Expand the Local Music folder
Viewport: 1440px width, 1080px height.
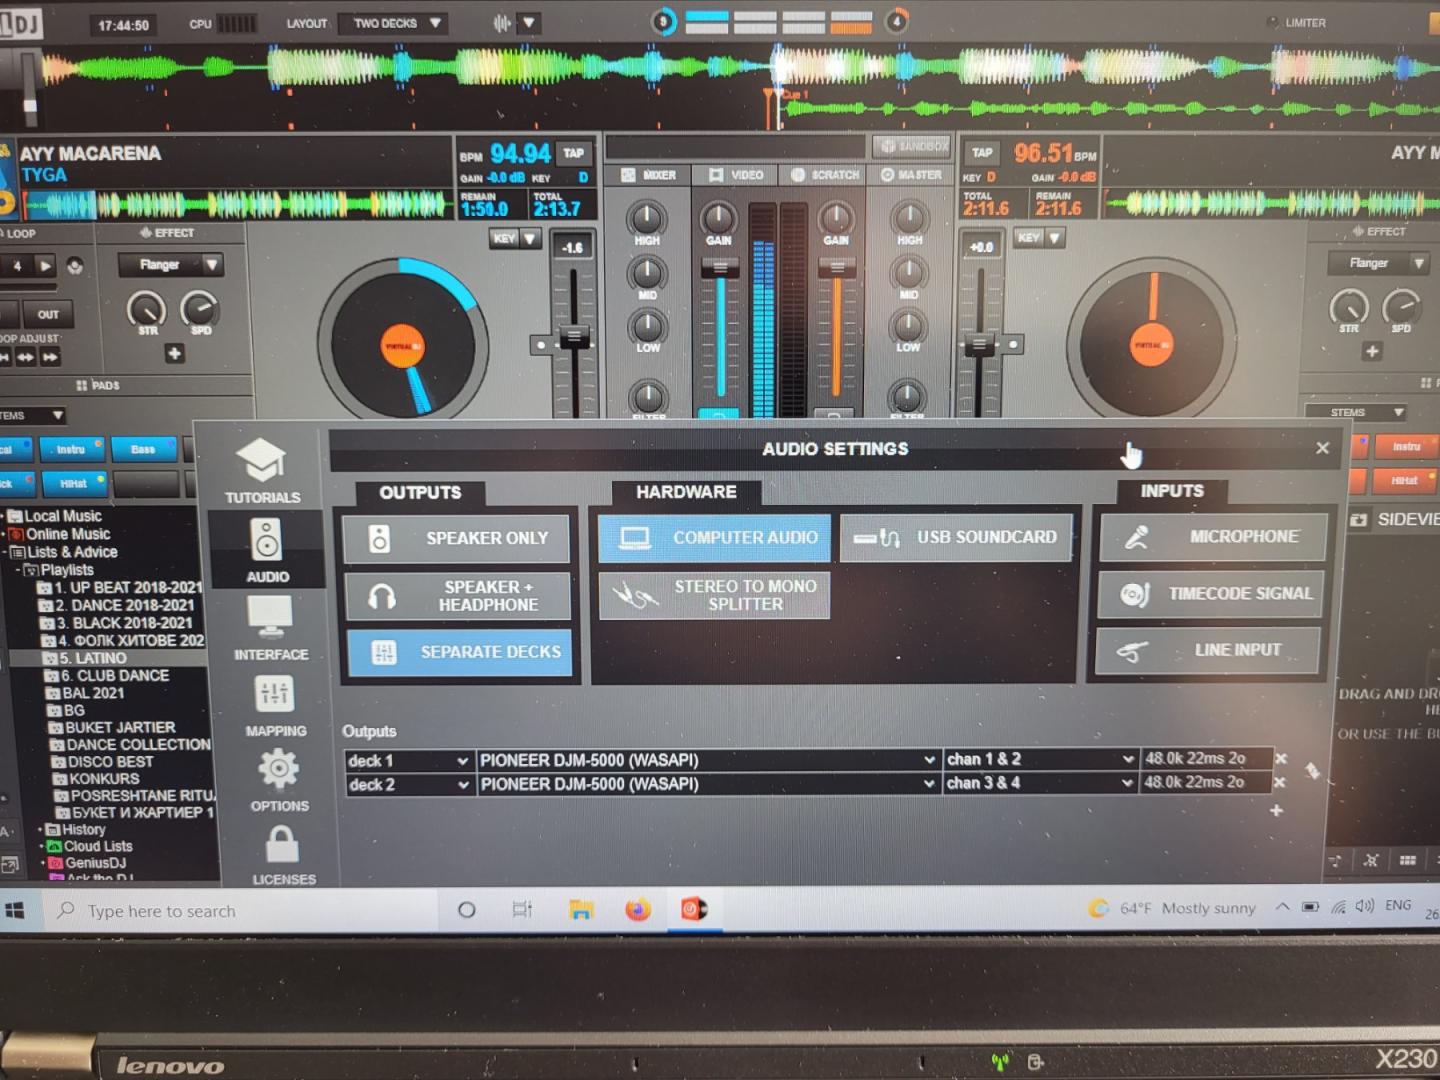pos(63,516)
